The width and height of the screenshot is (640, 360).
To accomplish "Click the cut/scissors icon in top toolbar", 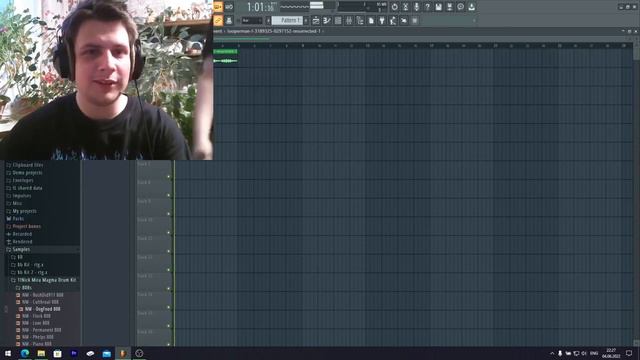I will tap(405, 7).
